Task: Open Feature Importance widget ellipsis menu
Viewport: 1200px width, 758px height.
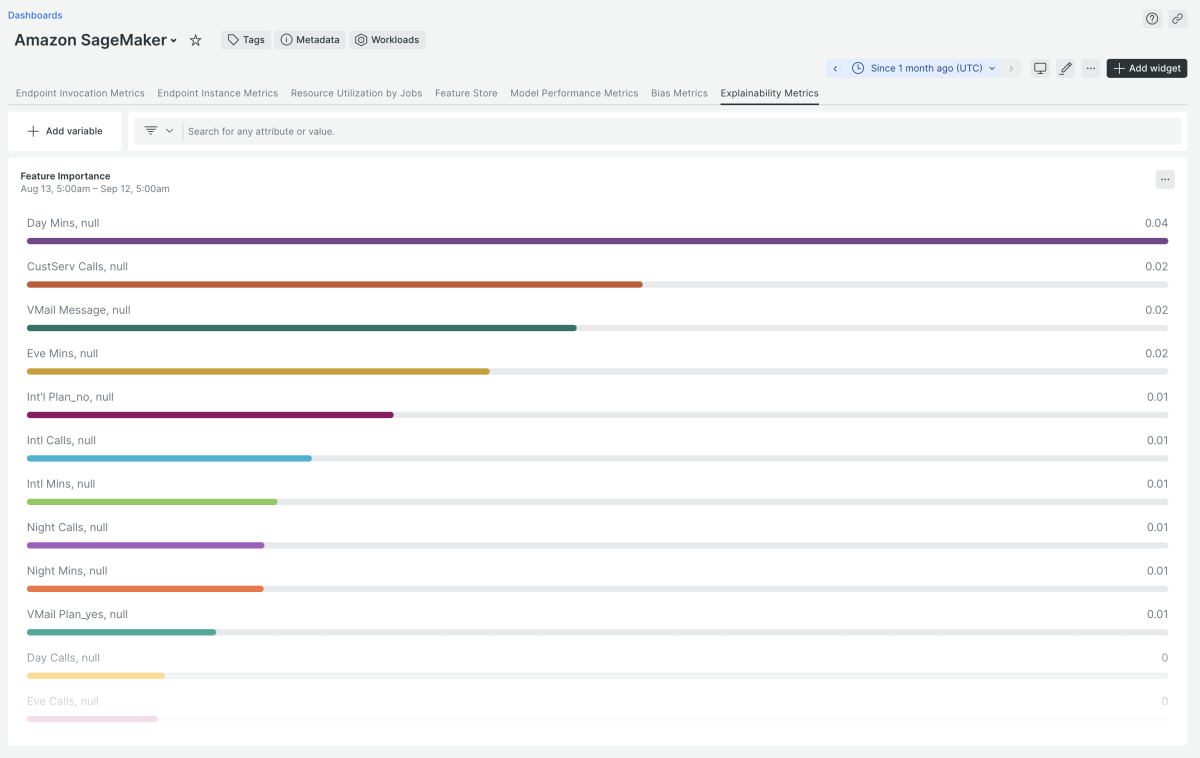Action: (1165, 179)
